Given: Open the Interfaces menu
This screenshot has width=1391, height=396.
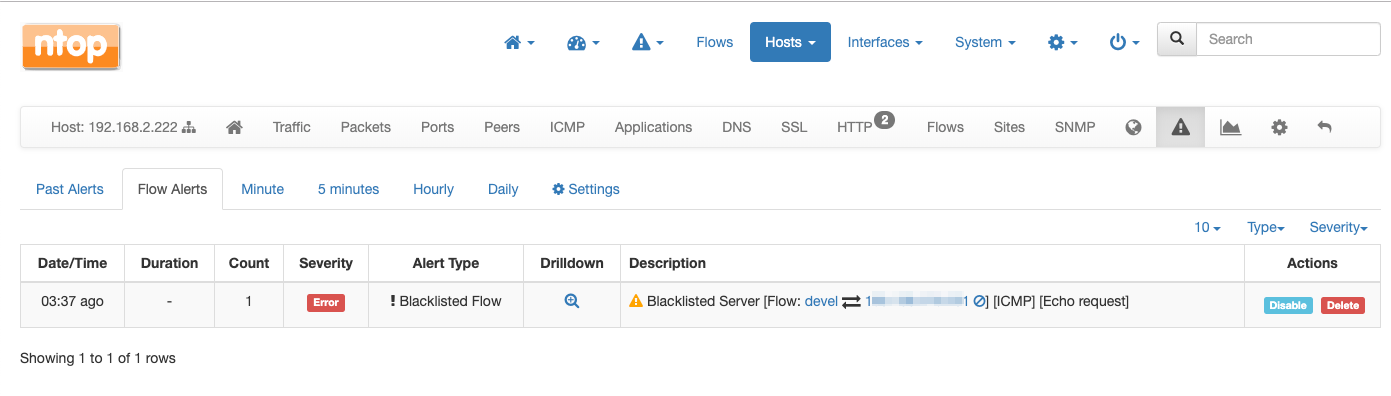Looking at the screenshot, I should pos(885,42).
